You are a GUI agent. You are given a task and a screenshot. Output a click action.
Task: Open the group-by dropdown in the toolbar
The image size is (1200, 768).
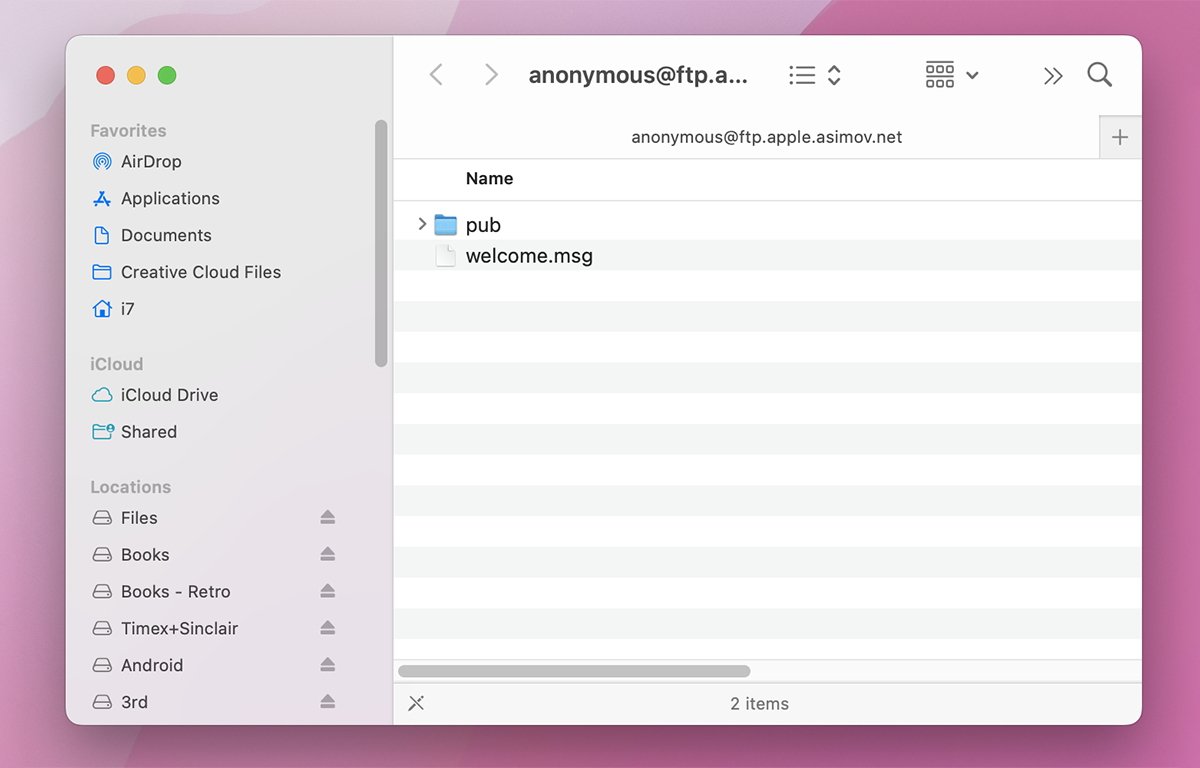(x=950, y=74)
